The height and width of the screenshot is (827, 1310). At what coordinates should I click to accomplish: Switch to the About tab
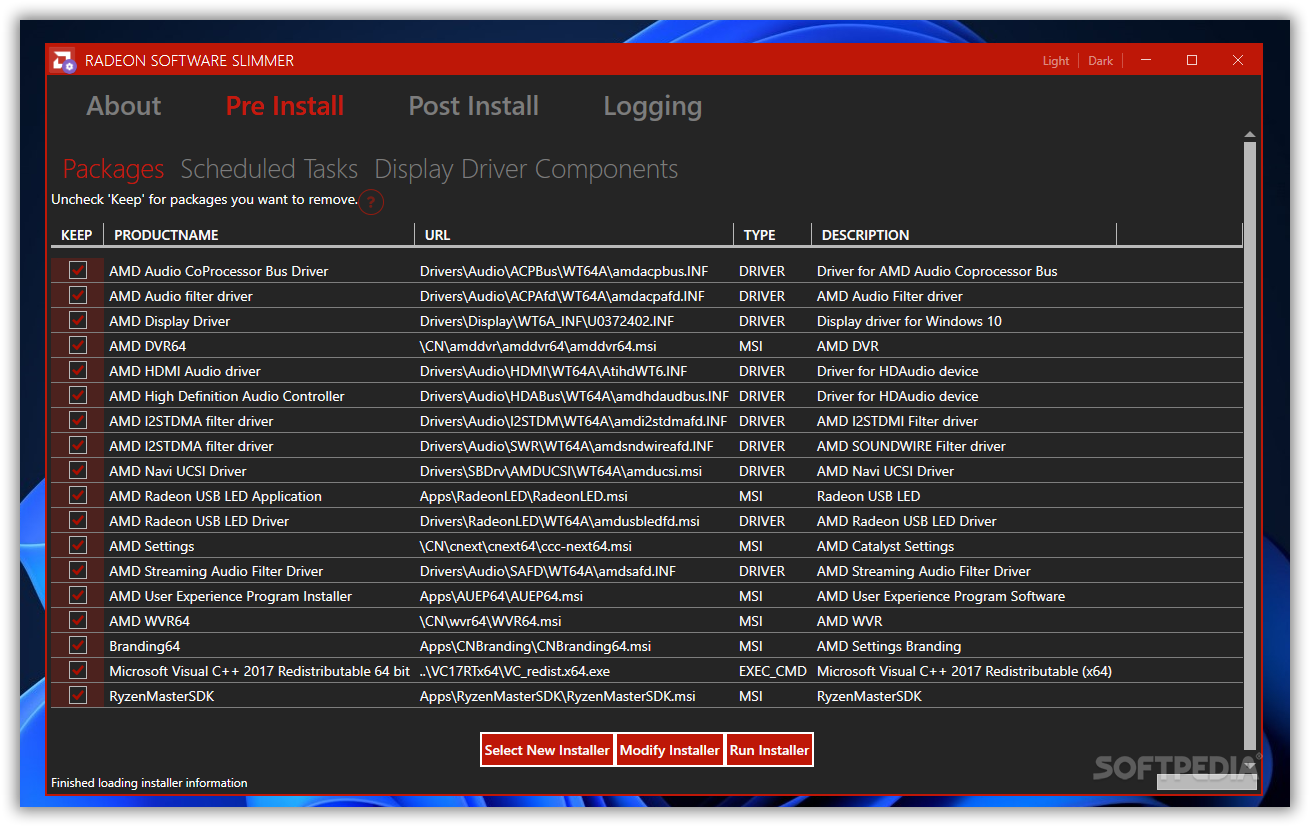point(124,106)
